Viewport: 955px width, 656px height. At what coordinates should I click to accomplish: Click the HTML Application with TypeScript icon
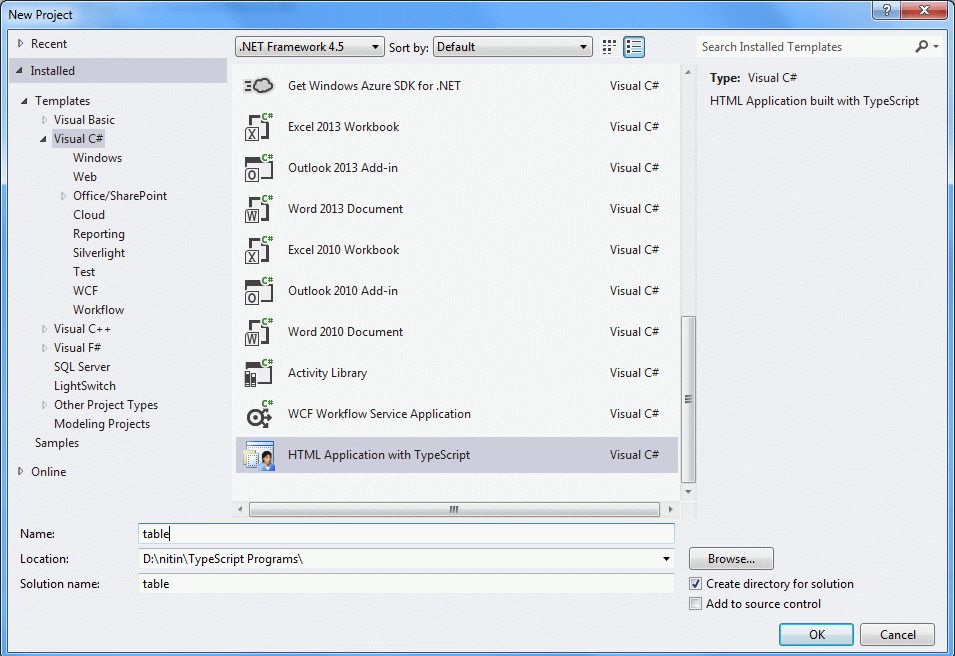259,455
